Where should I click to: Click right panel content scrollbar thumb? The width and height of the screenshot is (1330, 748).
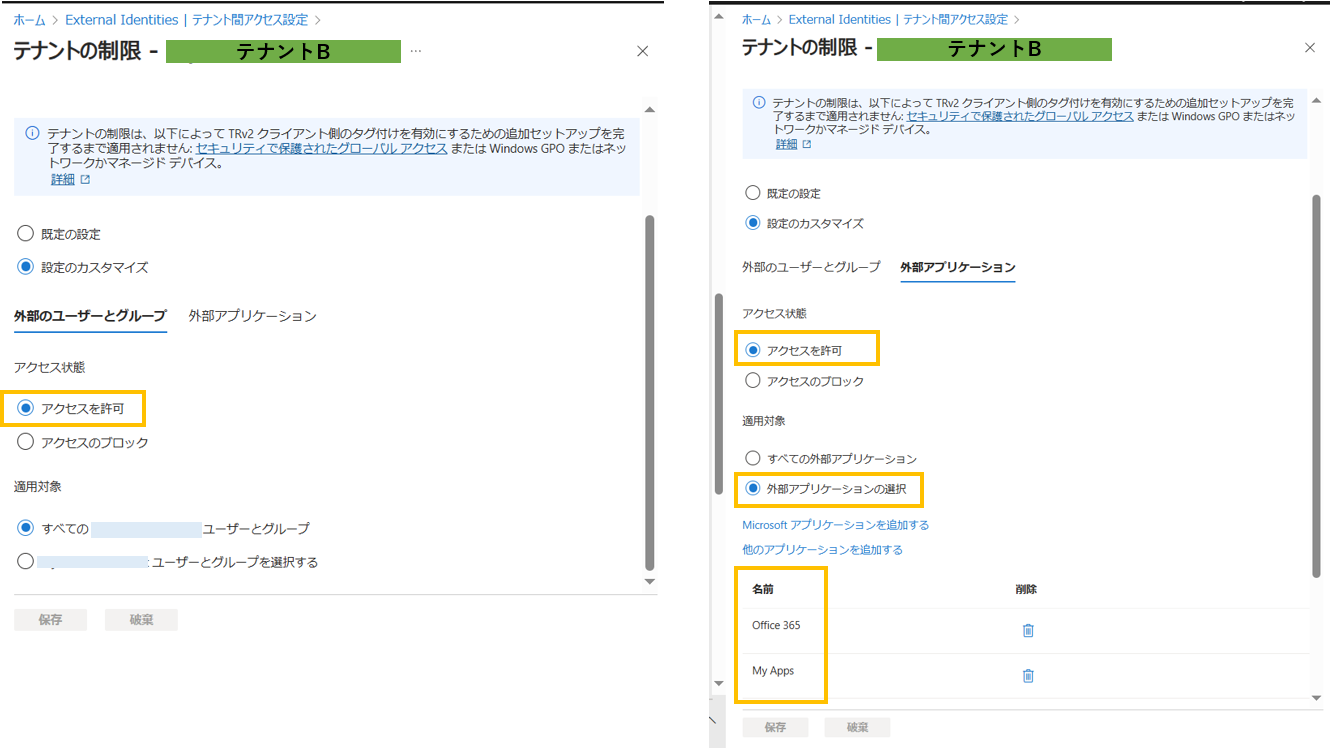pyautogui.click(x=1316, y=386)
